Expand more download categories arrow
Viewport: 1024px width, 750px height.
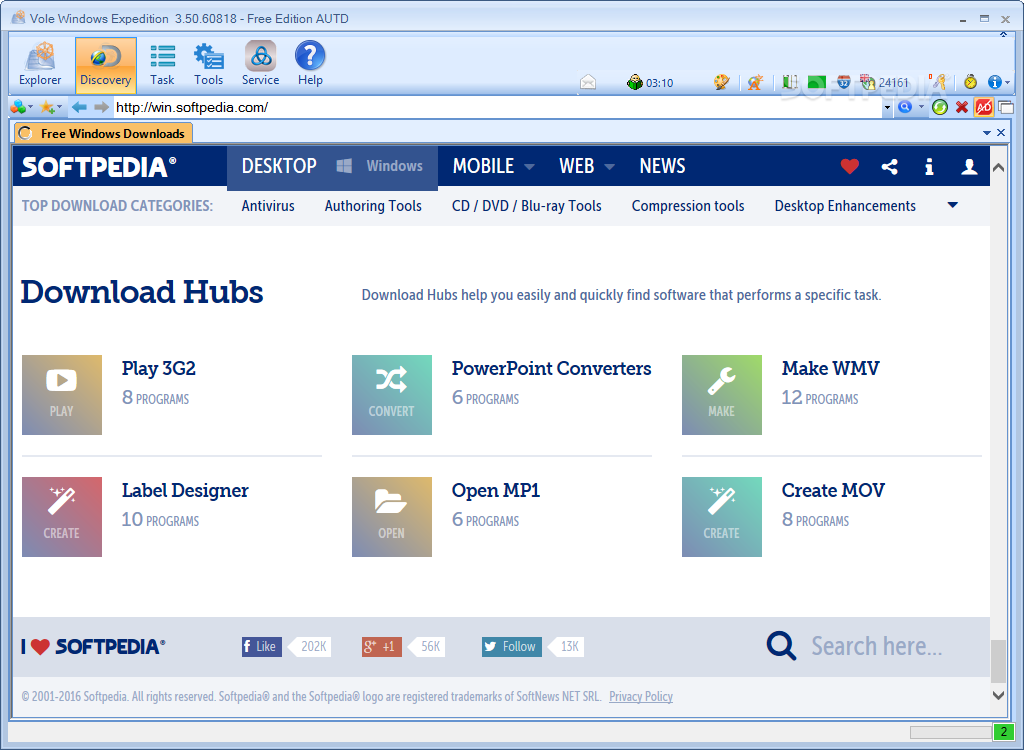coord(953,205)
